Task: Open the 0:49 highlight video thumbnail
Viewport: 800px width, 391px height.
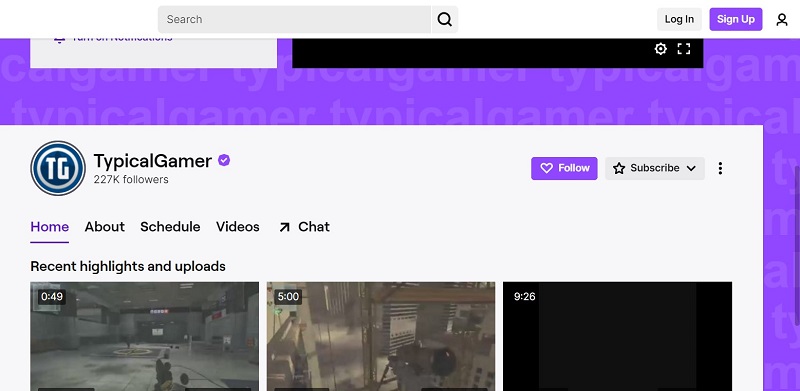Action: [144, 336]
